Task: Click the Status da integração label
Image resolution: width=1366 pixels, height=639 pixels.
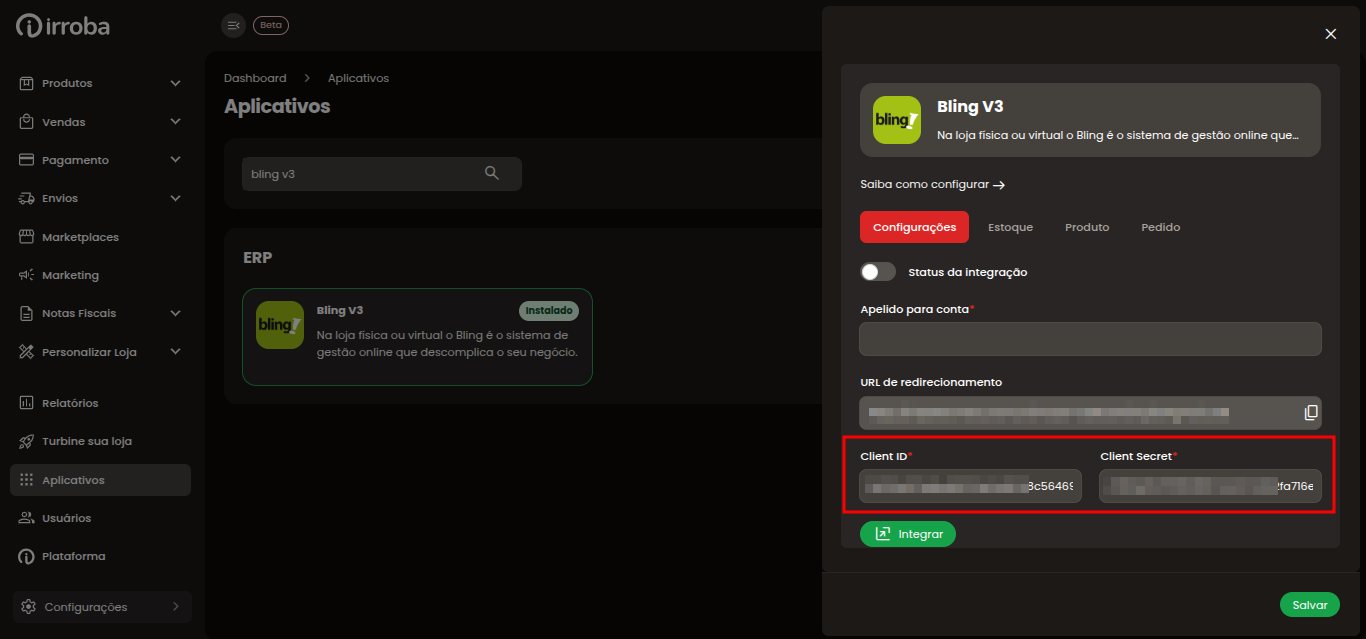Action: [x=968, y=272]
